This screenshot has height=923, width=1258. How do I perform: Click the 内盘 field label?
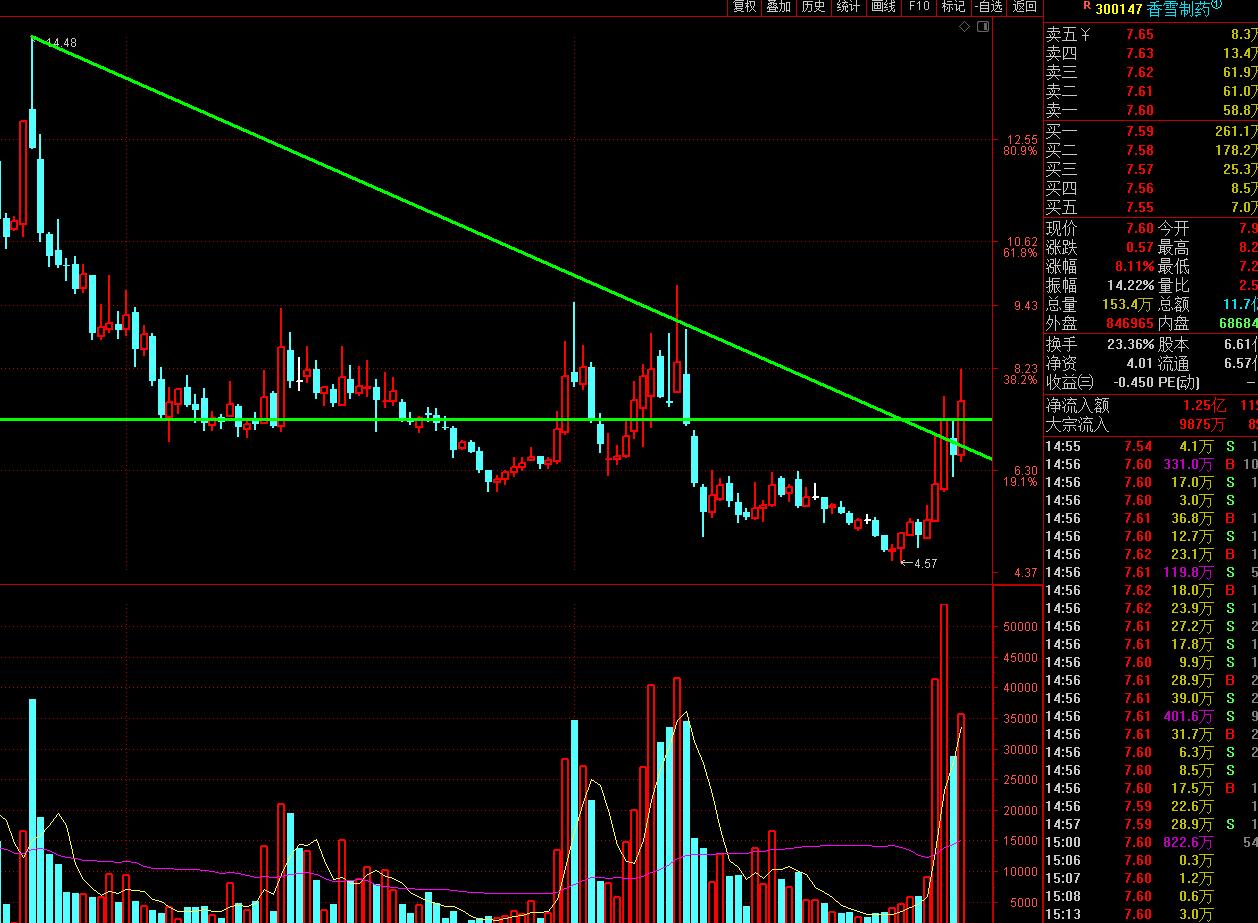click(x=1174, y=323)
